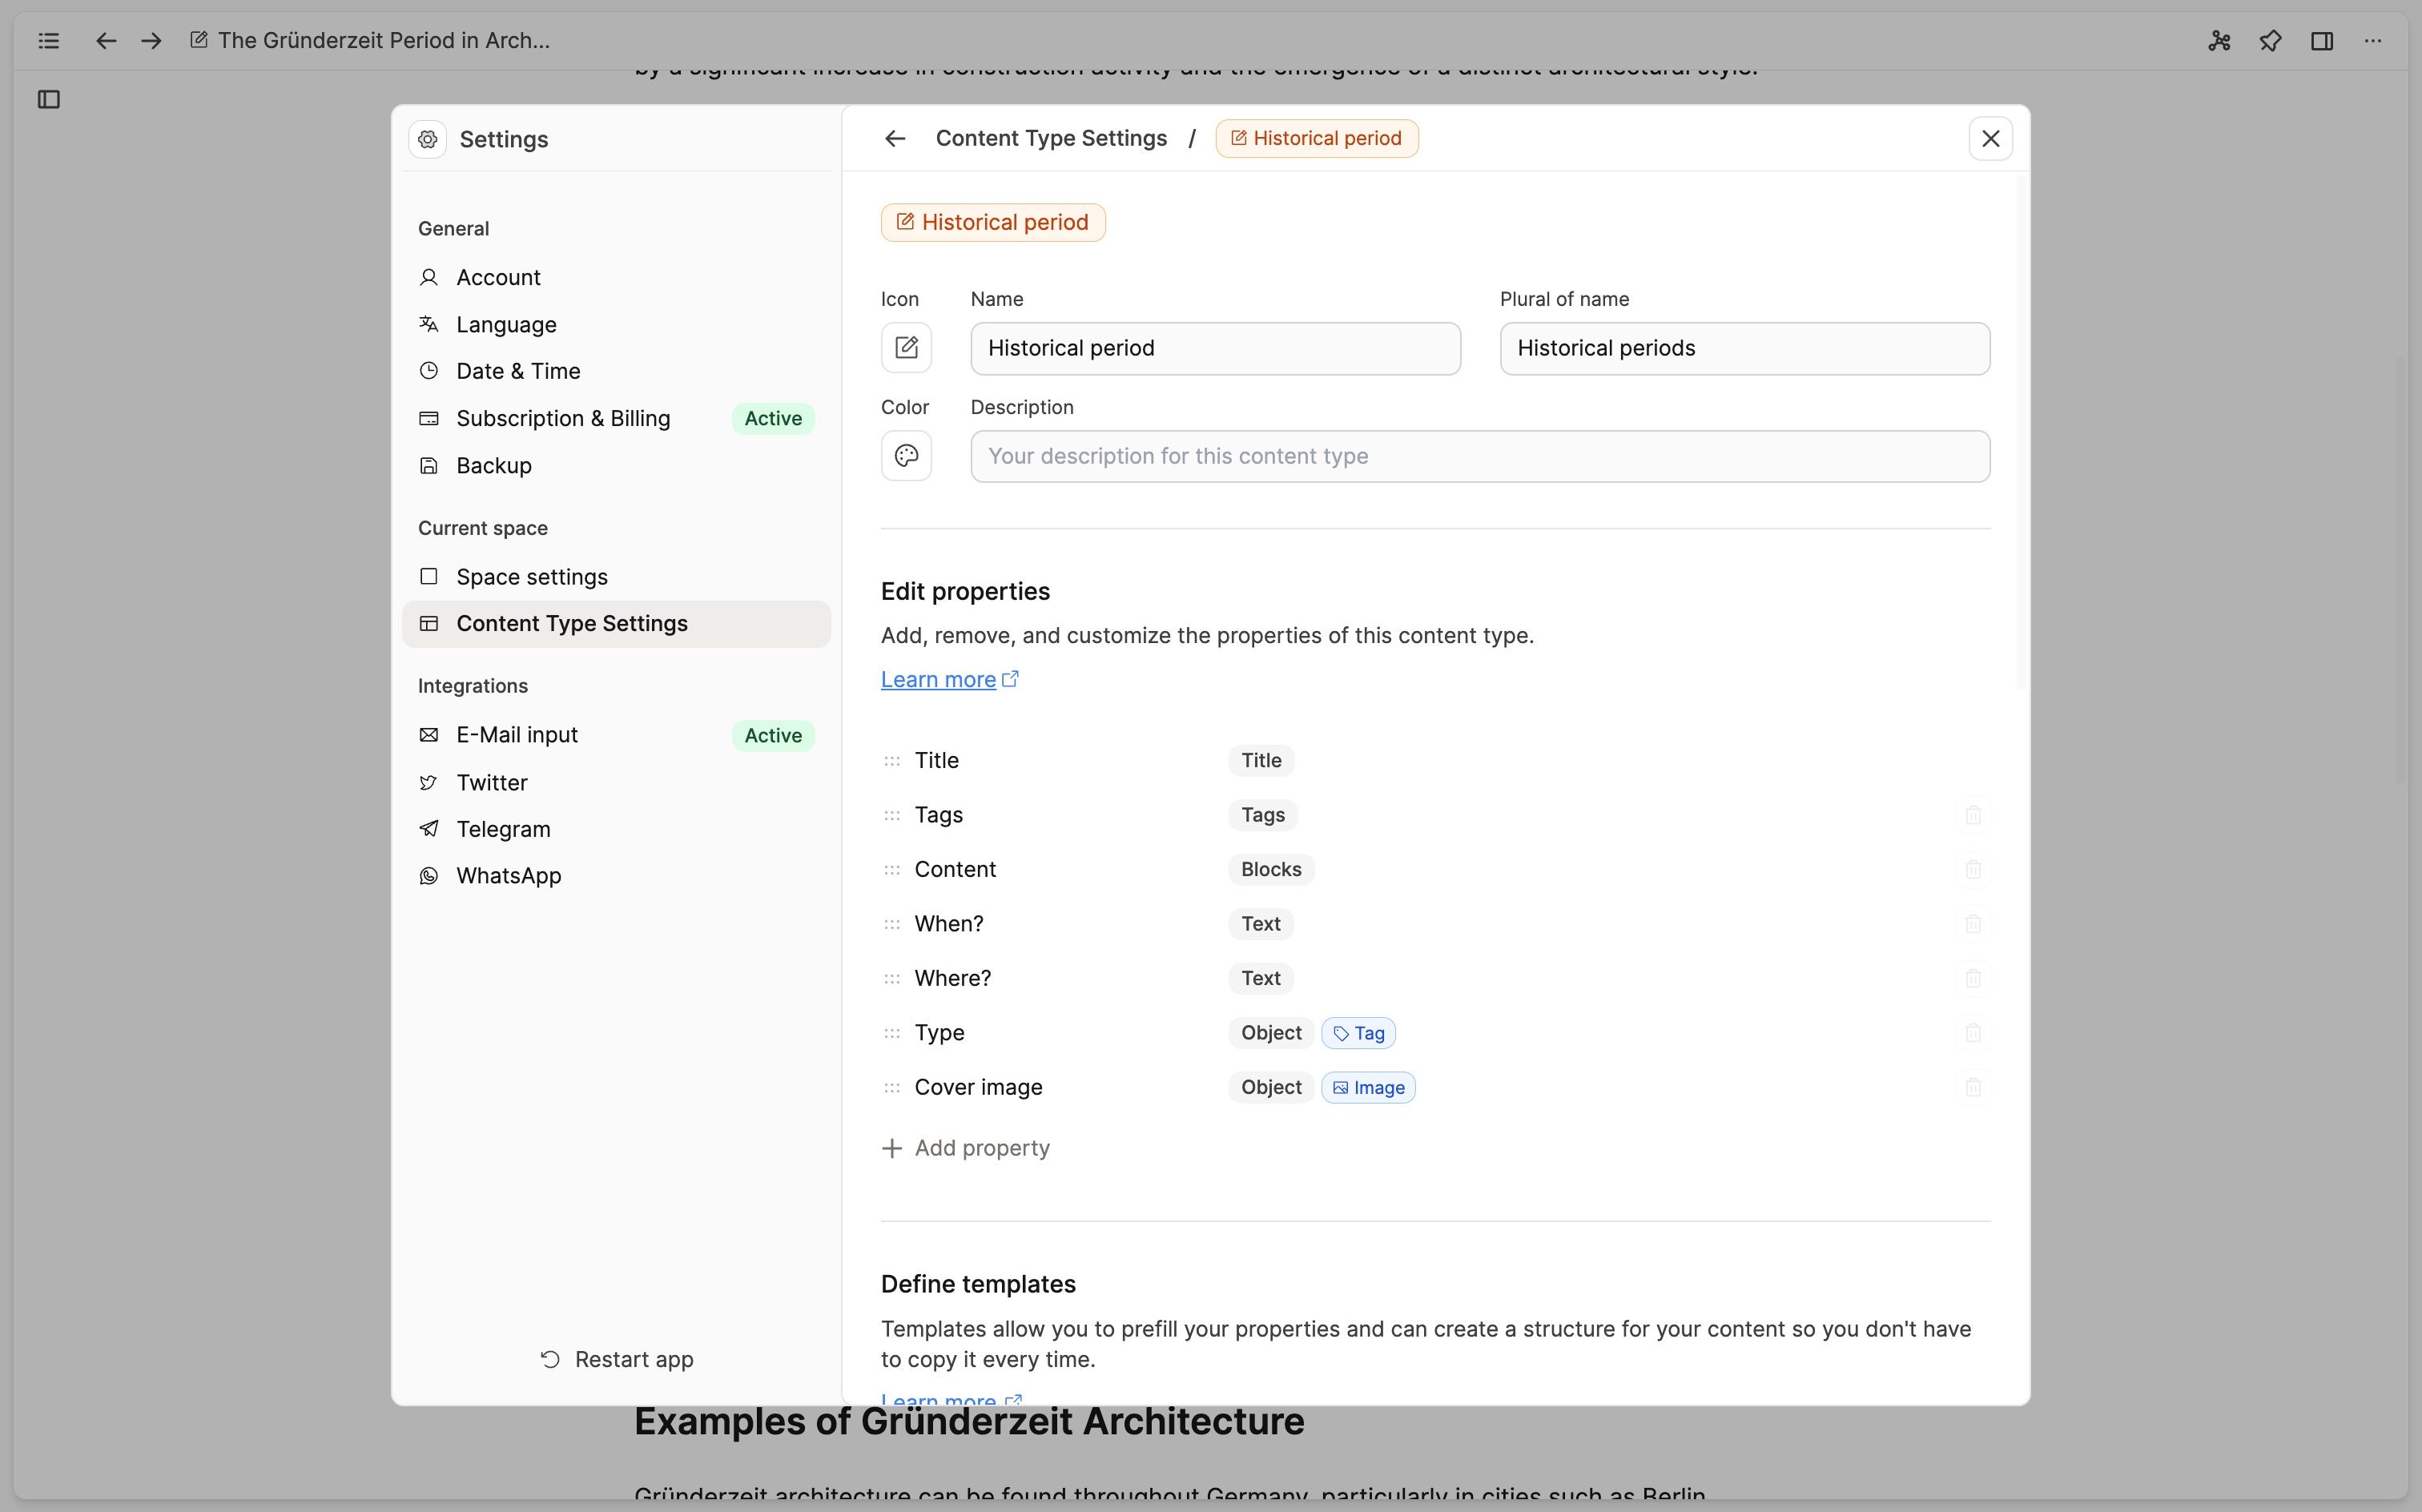Open the Twitter integration settings
The height and width of the screenshot is (1512, 2422).
coord(491,782)
